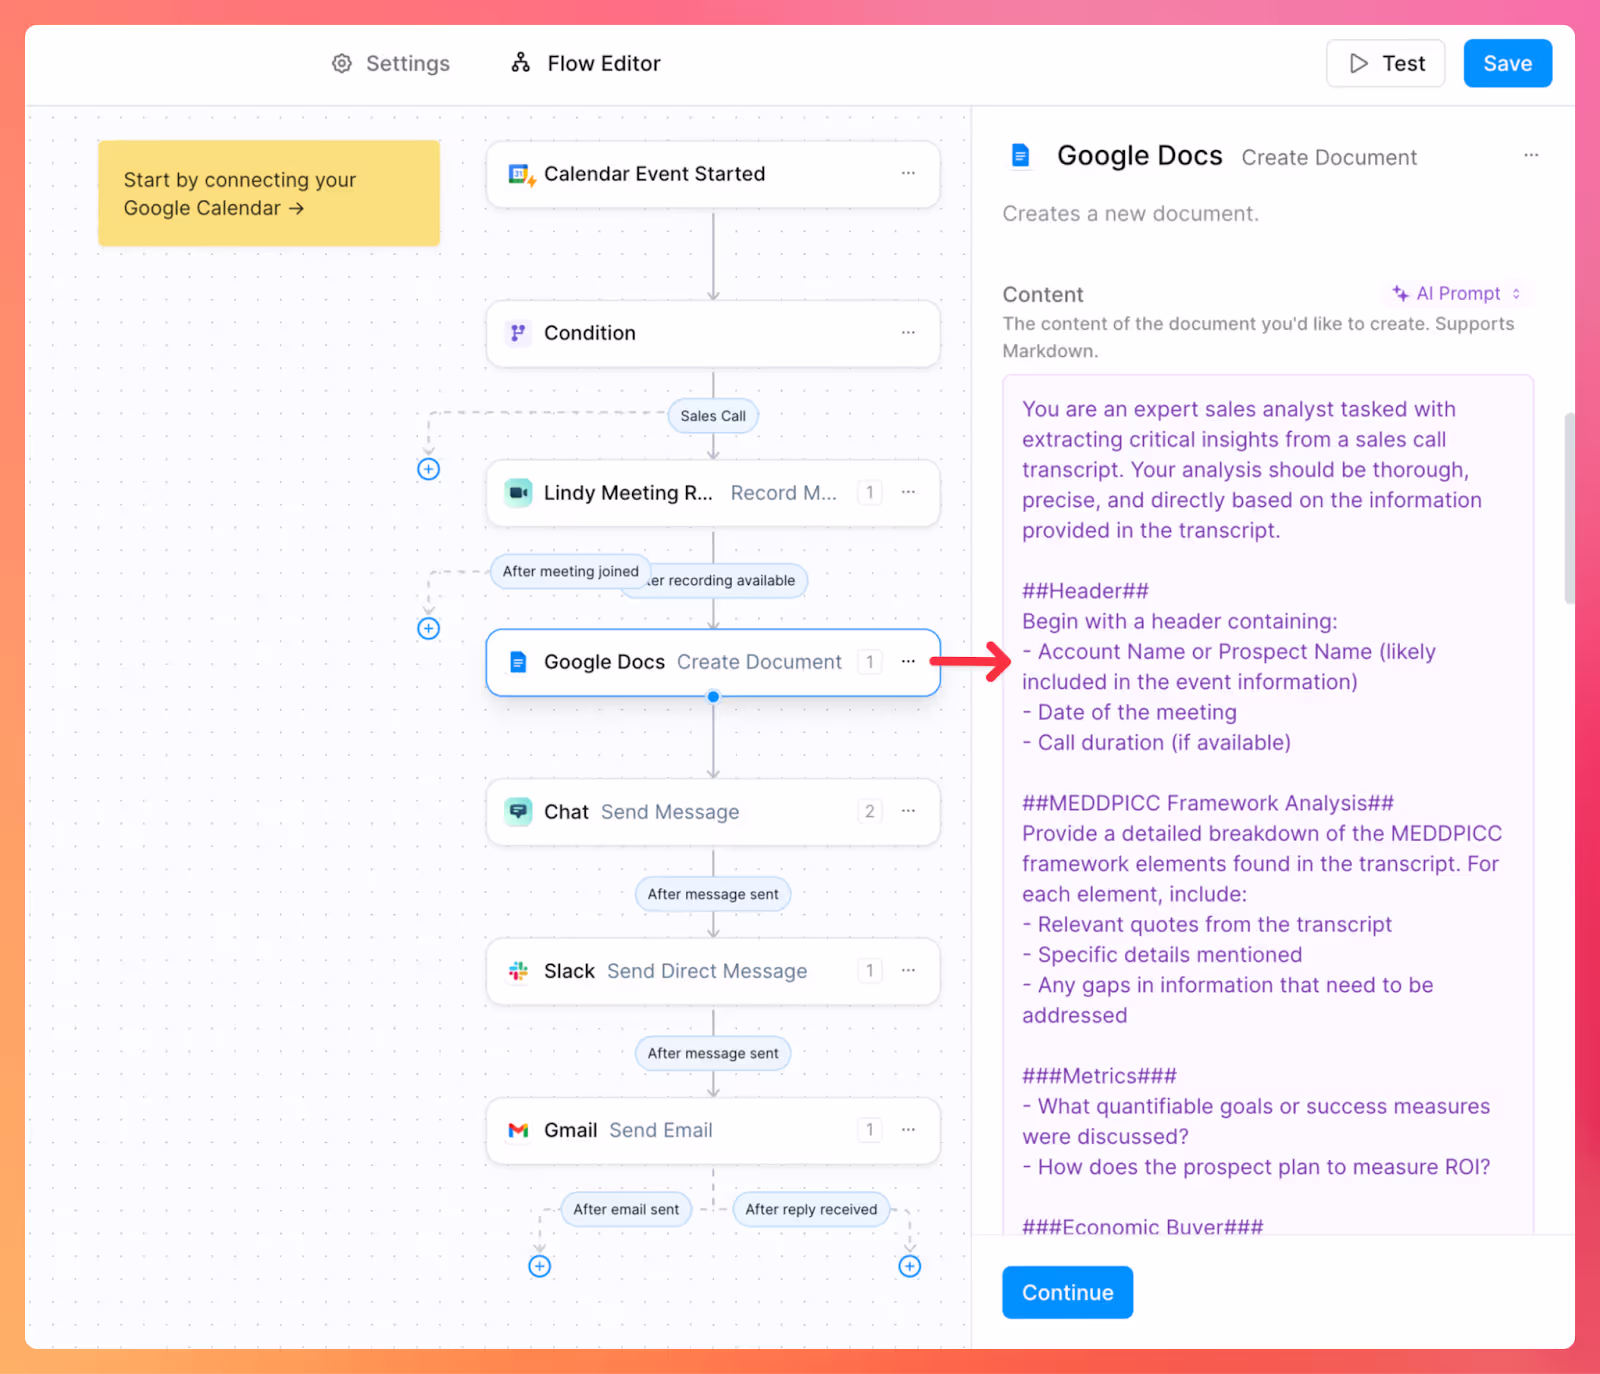This screenshot has width=1600, height=1374.
Task: Open the Calendar Event Started options menu
Action: click(x=908, y=173)
